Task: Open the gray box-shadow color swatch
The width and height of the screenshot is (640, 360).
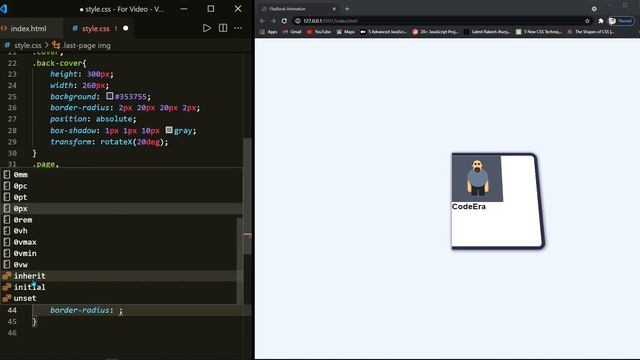Action: click(169, 130)
